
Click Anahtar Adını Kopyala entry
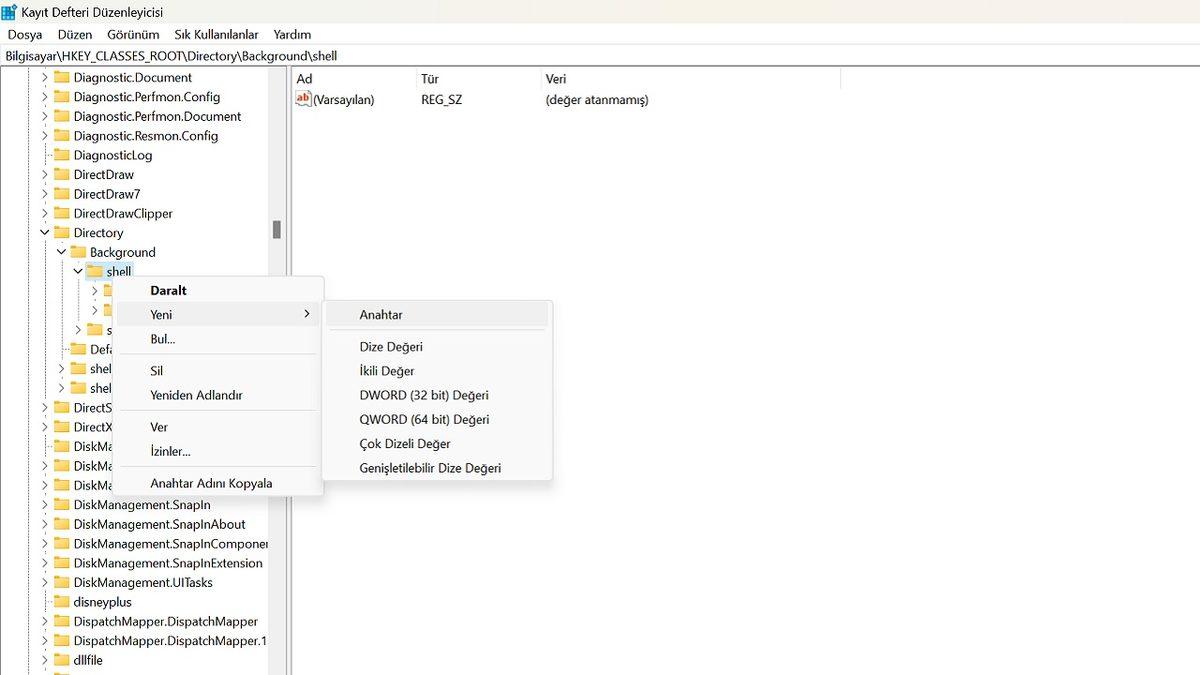tap(211, 483)
